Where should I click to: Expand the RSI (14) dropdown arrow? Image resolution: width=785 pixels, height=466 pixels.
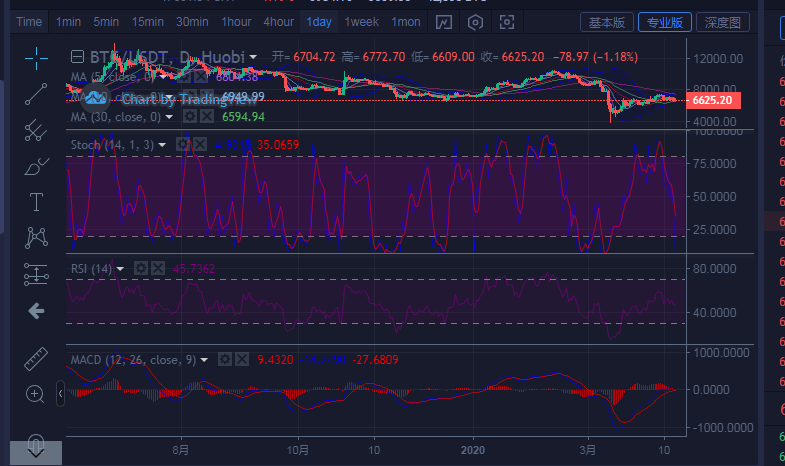point(120,269)
